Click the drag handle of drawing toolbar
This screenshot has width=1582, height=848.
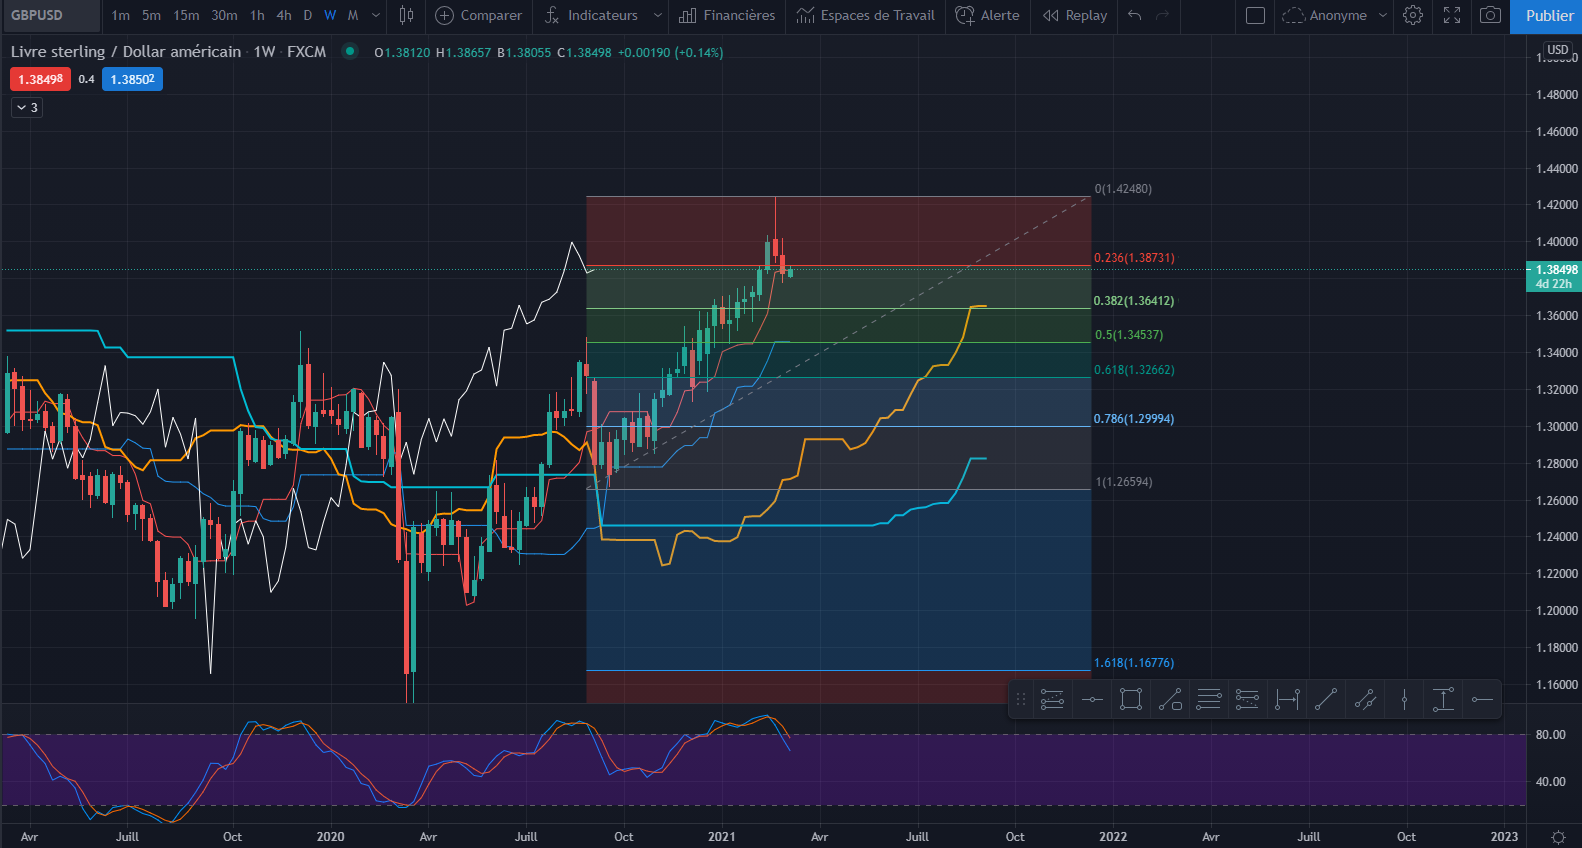1021,700
